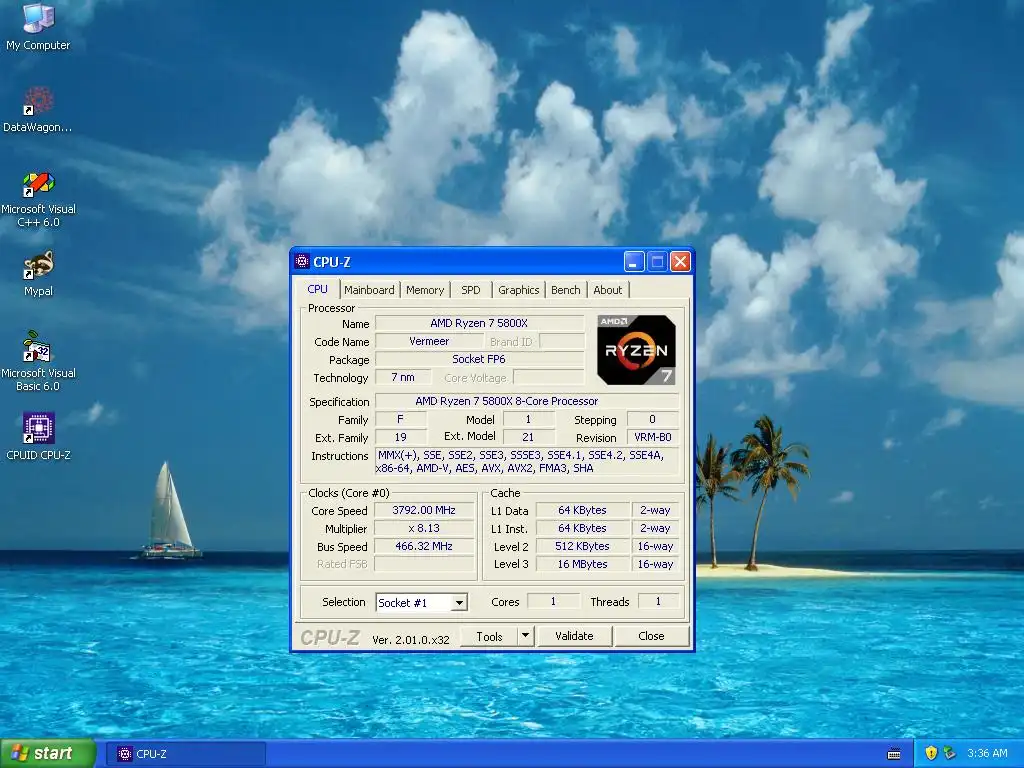The width and height of the screenshot is (1024, 768).
Task: Open the SPD tab
Action: [470, 290]
